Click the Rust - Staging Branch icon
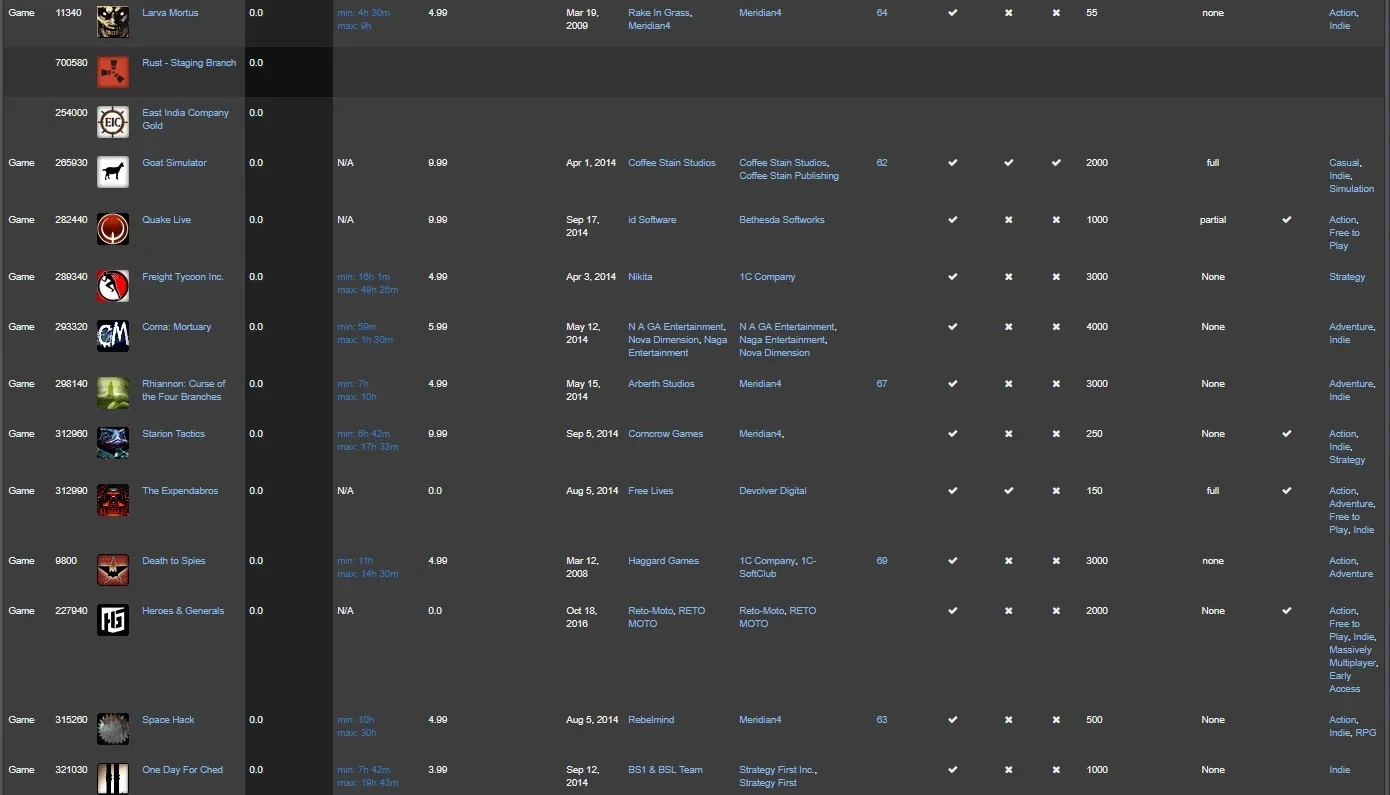1390x795 pixels. point(113,72)
